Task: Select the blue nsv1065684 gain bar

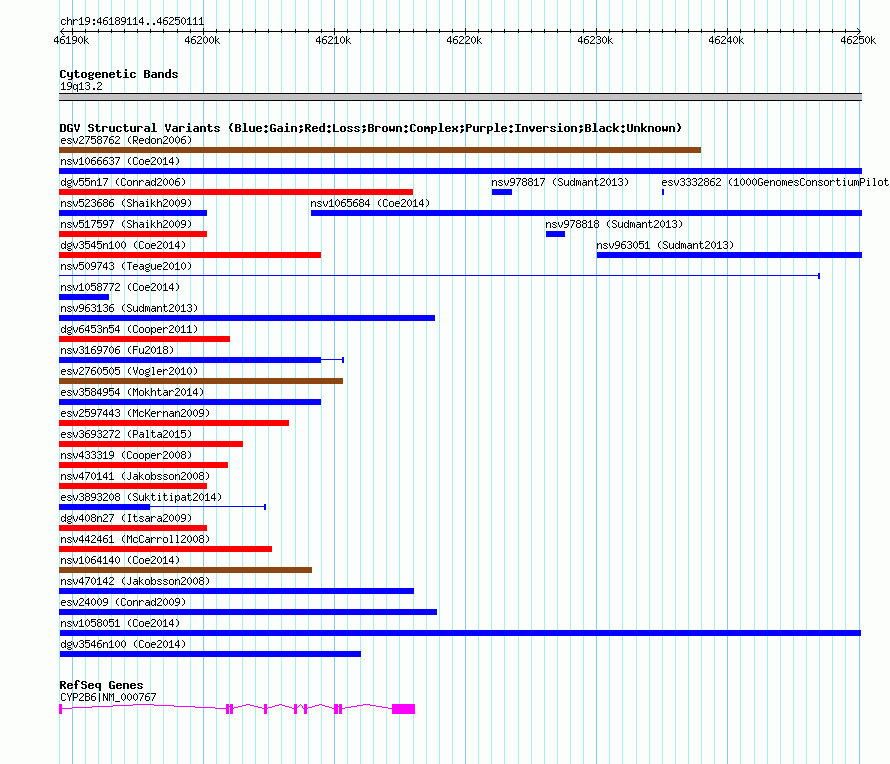Action: point(586,213)
